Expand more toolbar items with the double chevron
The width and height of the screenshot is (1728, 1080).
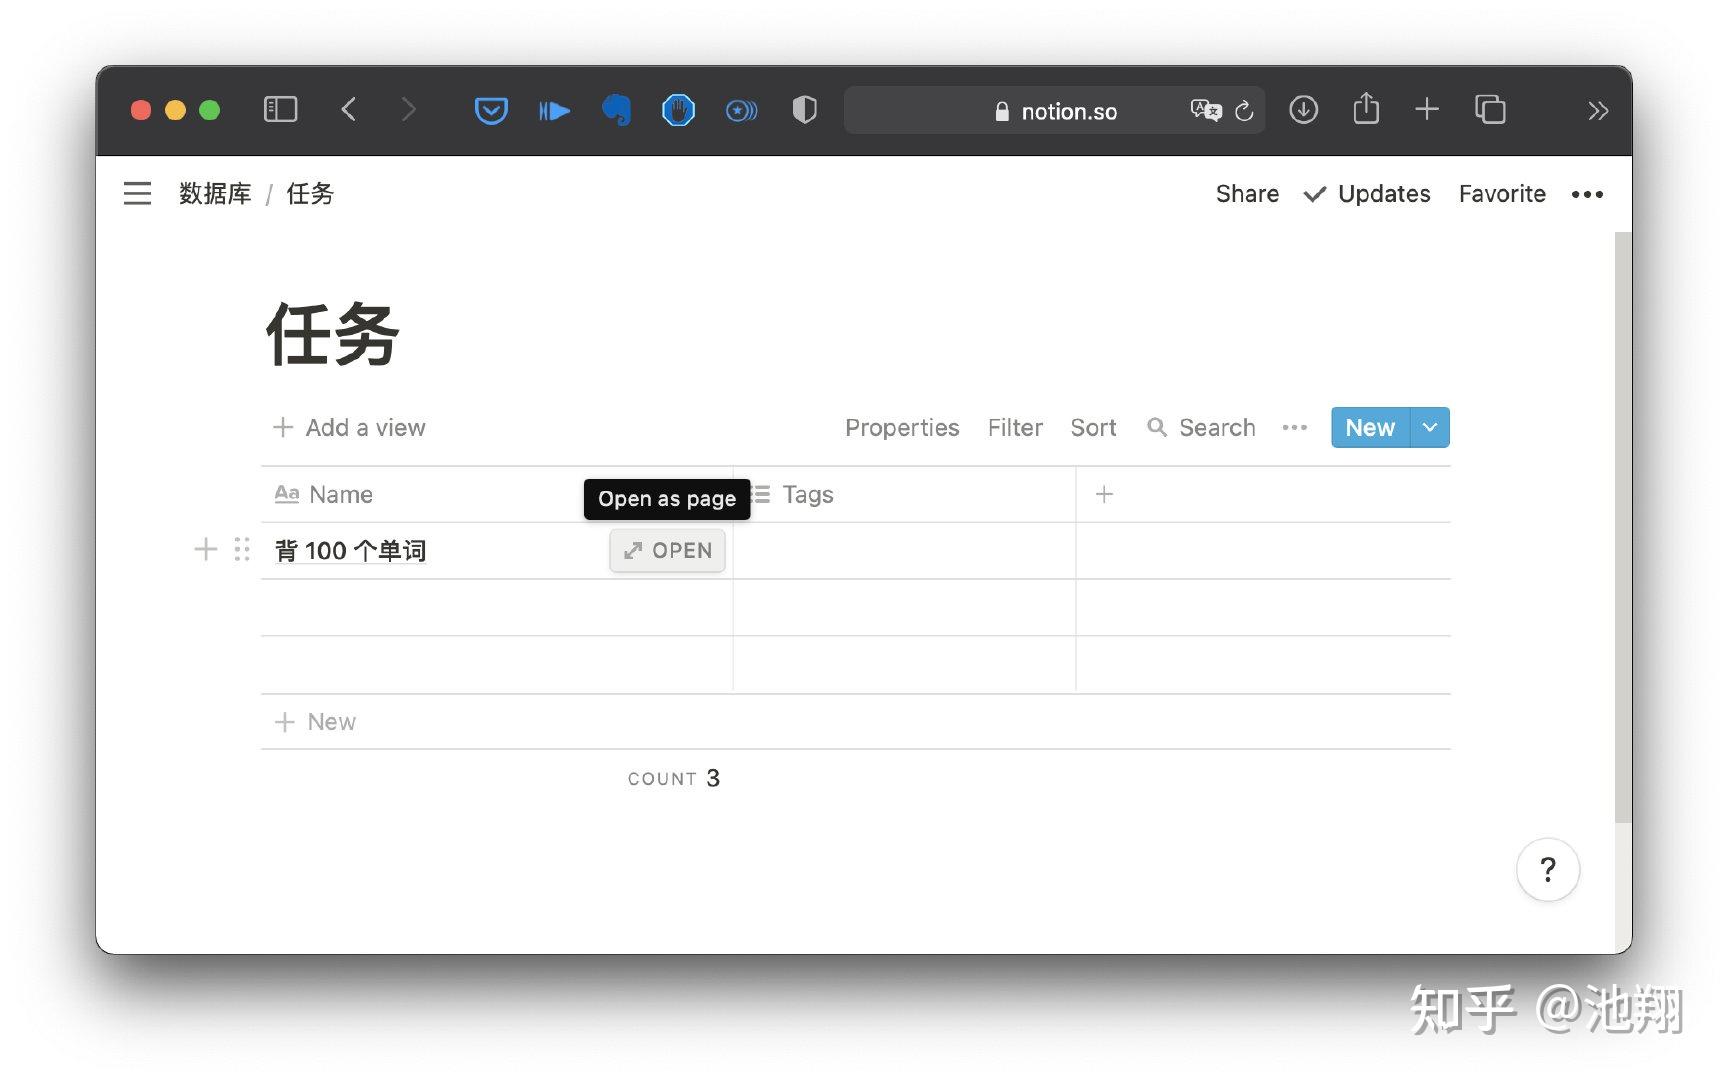coord(1598,110)
